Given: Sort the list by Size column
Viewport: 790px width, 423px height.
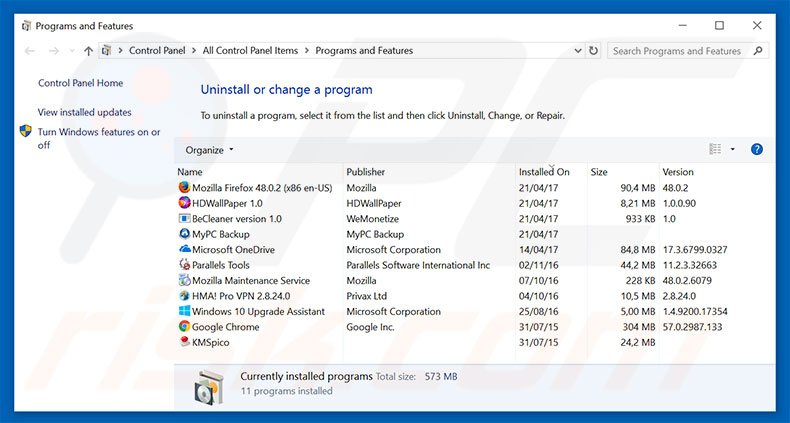Looking at the screenshot, I should [x=599, y=172].
